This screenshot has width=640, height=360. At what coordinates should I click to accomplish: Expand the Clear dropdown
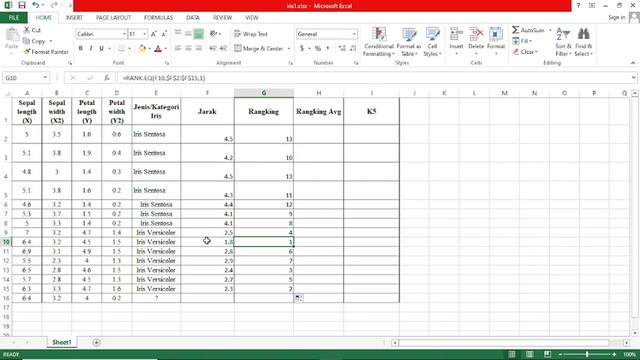[x=536, y=52]
